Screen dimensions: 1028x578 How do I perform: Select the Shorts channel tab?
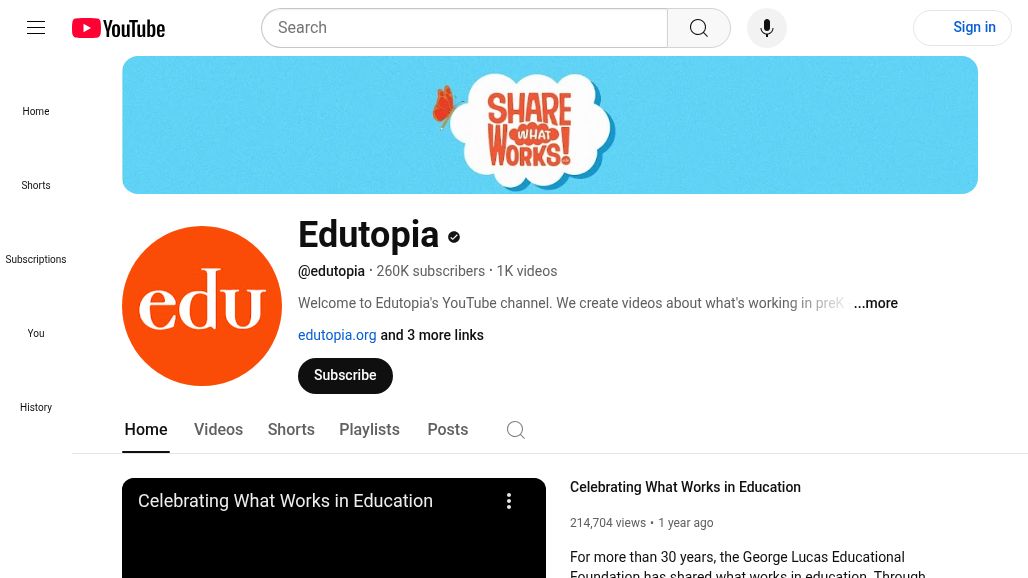(291, 429)
